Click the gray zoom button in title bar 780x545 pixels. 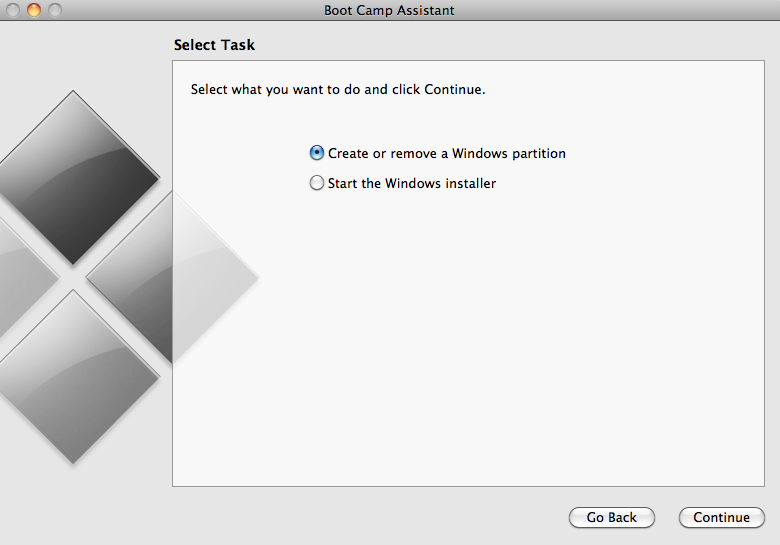coord(54,10)
